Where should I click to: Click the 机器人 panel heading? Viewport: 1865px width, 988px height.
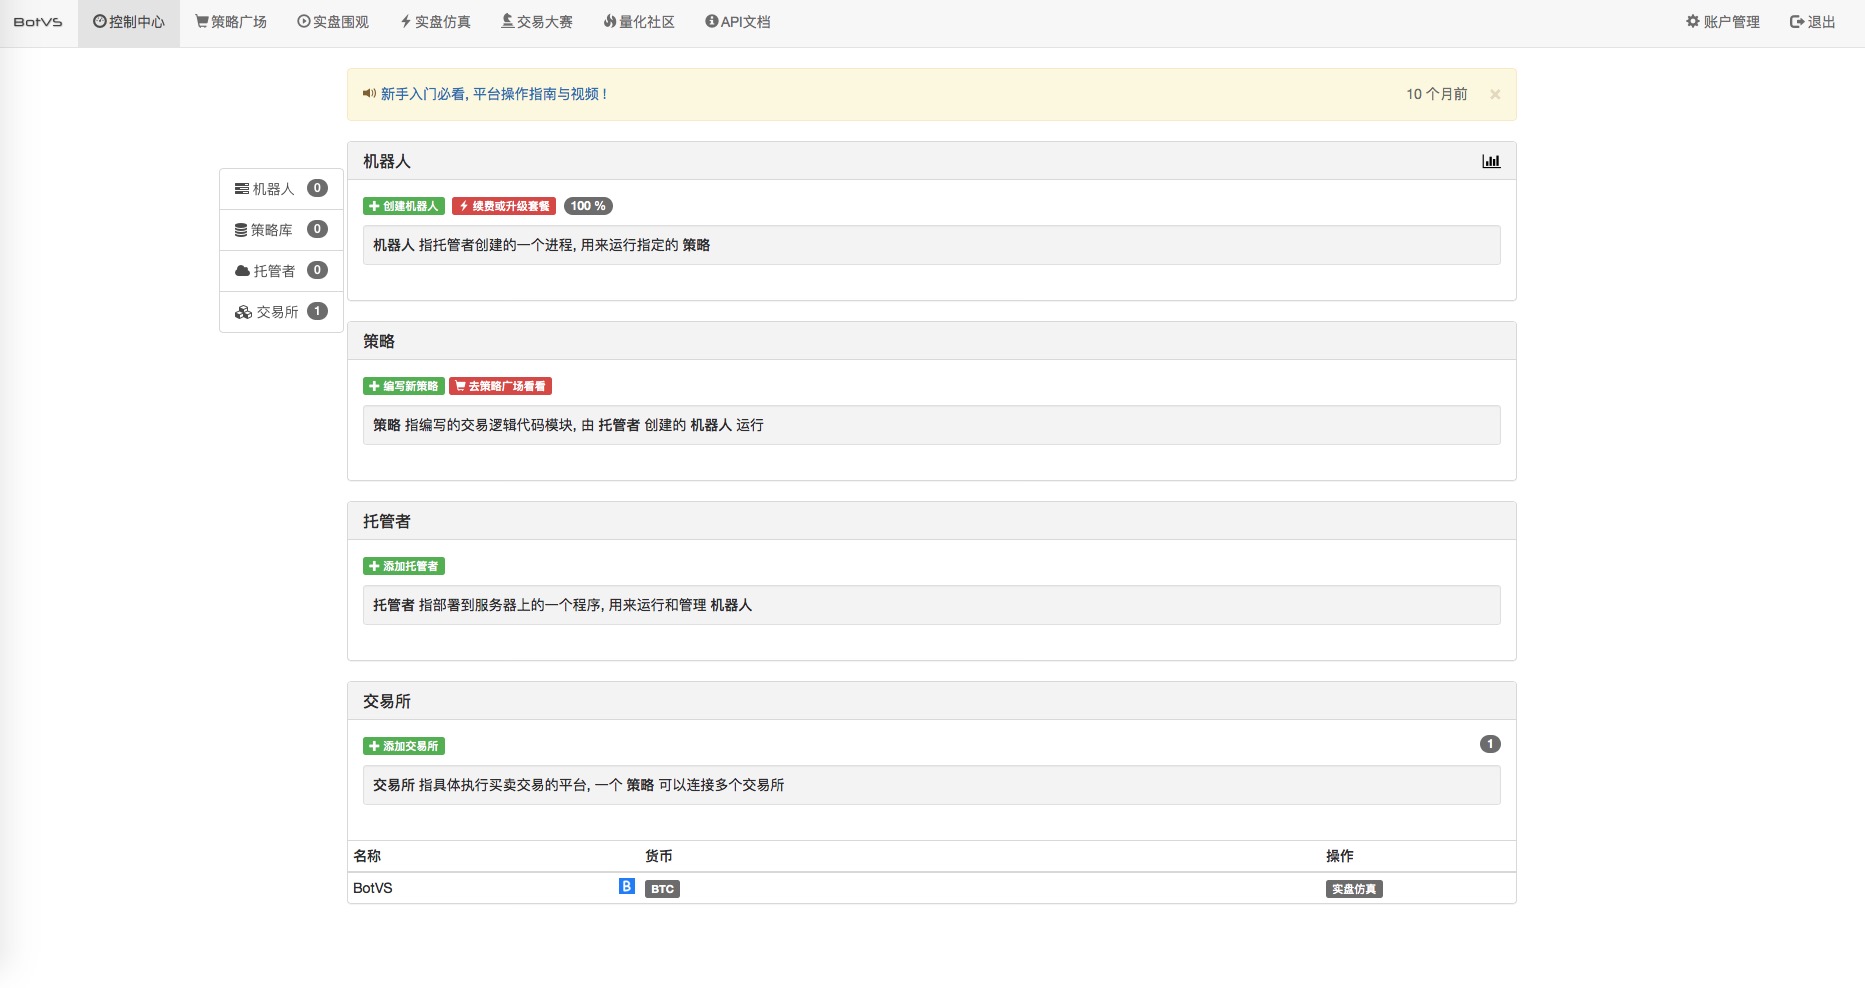coord(387,161)
